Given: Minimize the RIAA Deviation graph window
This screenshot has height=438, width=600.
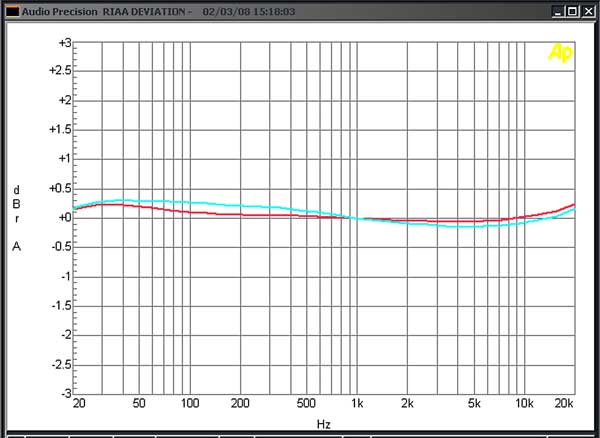Looking at the screenshot, I should point(558,11).
